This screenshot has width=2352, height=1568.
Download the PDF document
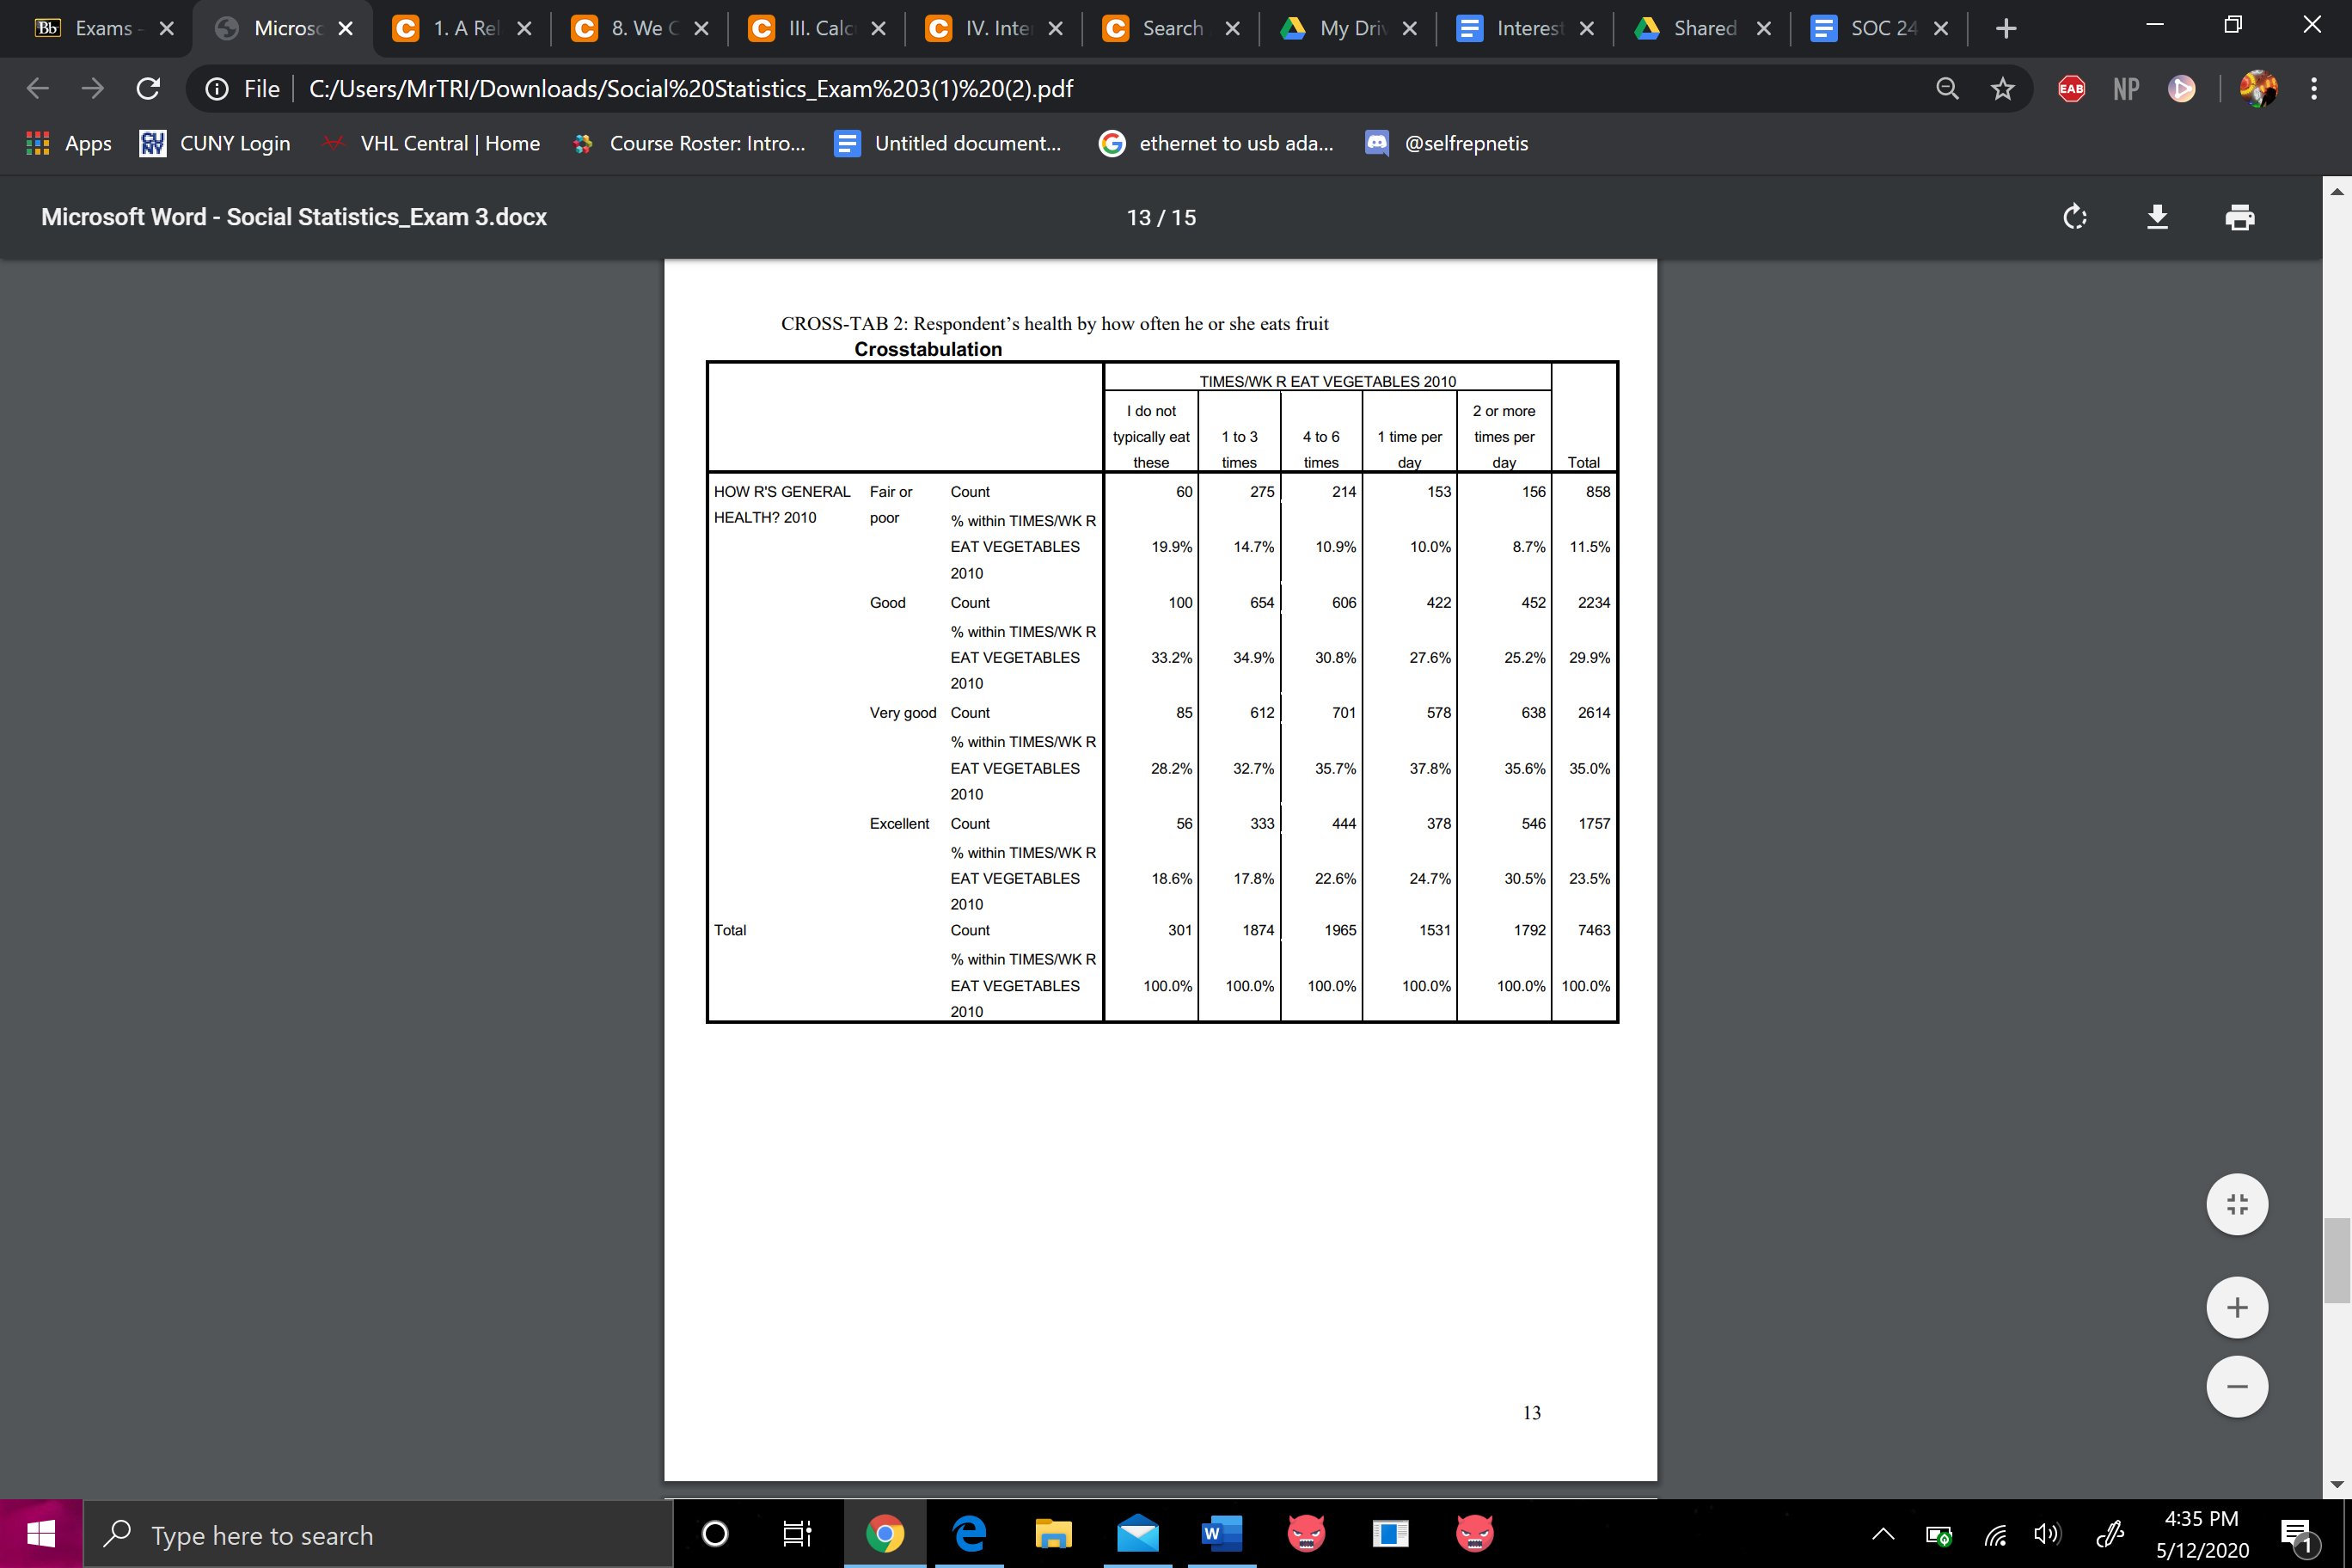tap(2157, 217)
